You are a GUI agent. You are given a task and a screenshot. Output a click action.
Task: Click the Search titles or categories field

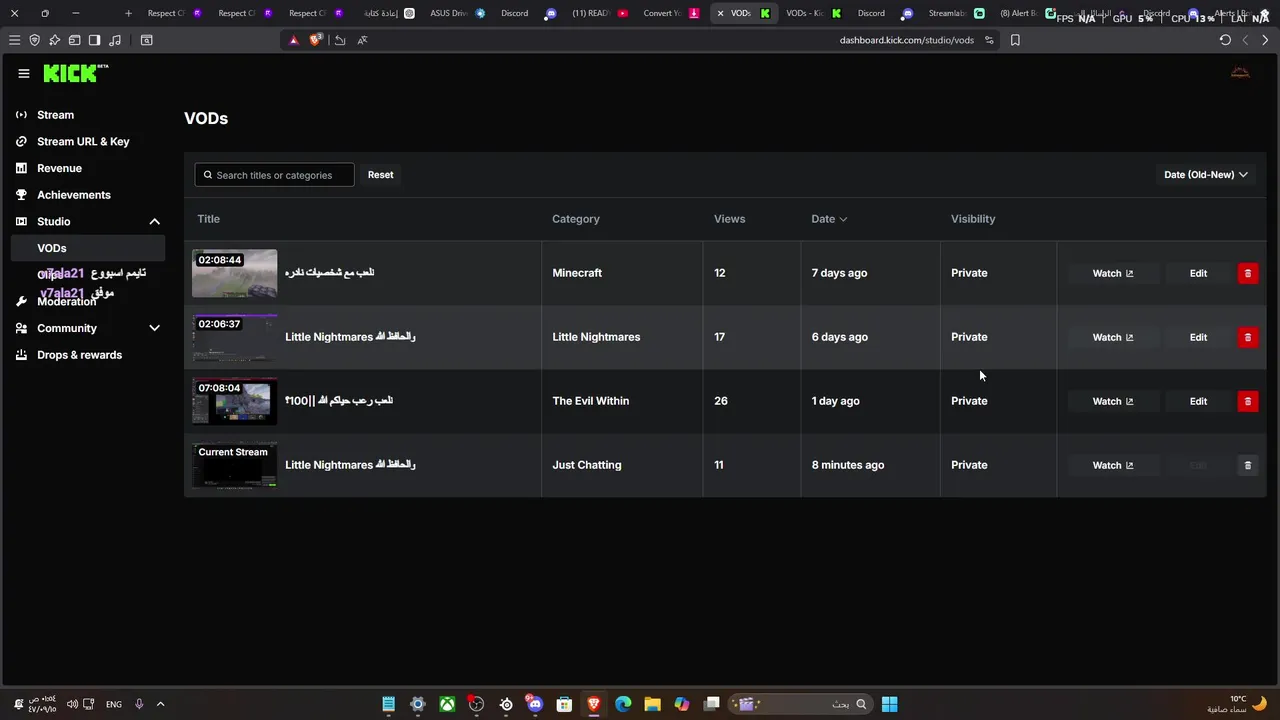(274, 175)
